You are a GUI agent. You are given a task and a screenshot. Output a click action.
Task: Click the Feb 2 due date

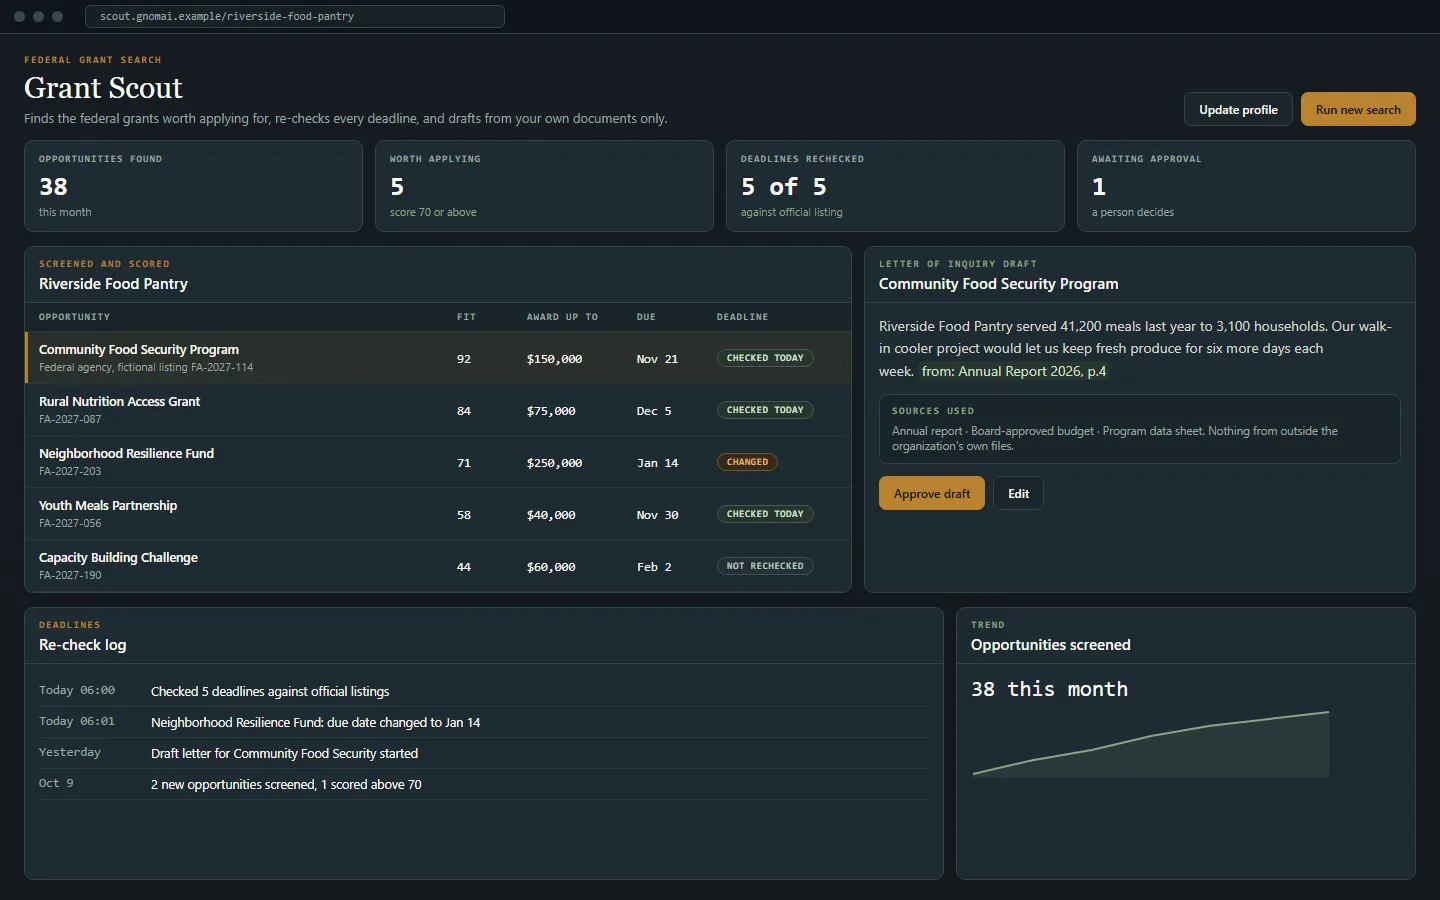coord(654,567)
